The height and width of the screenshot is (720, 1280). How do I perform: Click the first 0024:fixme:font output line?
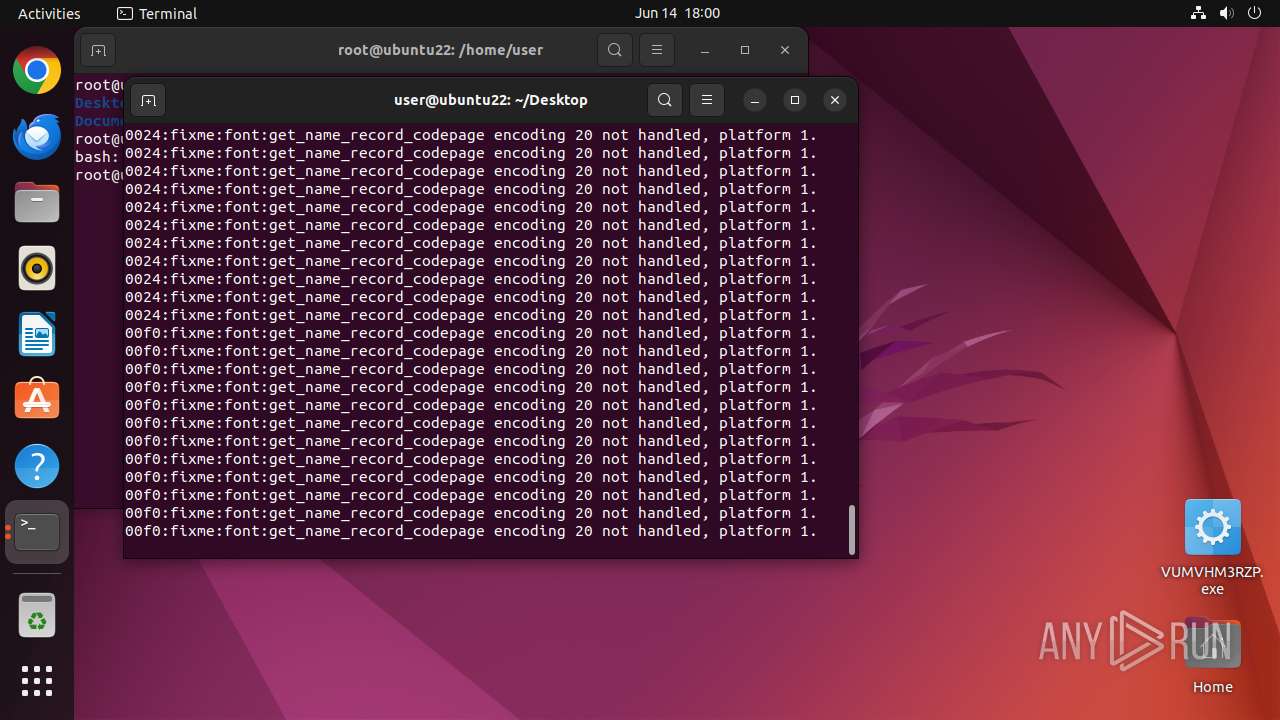coord(471,135)
